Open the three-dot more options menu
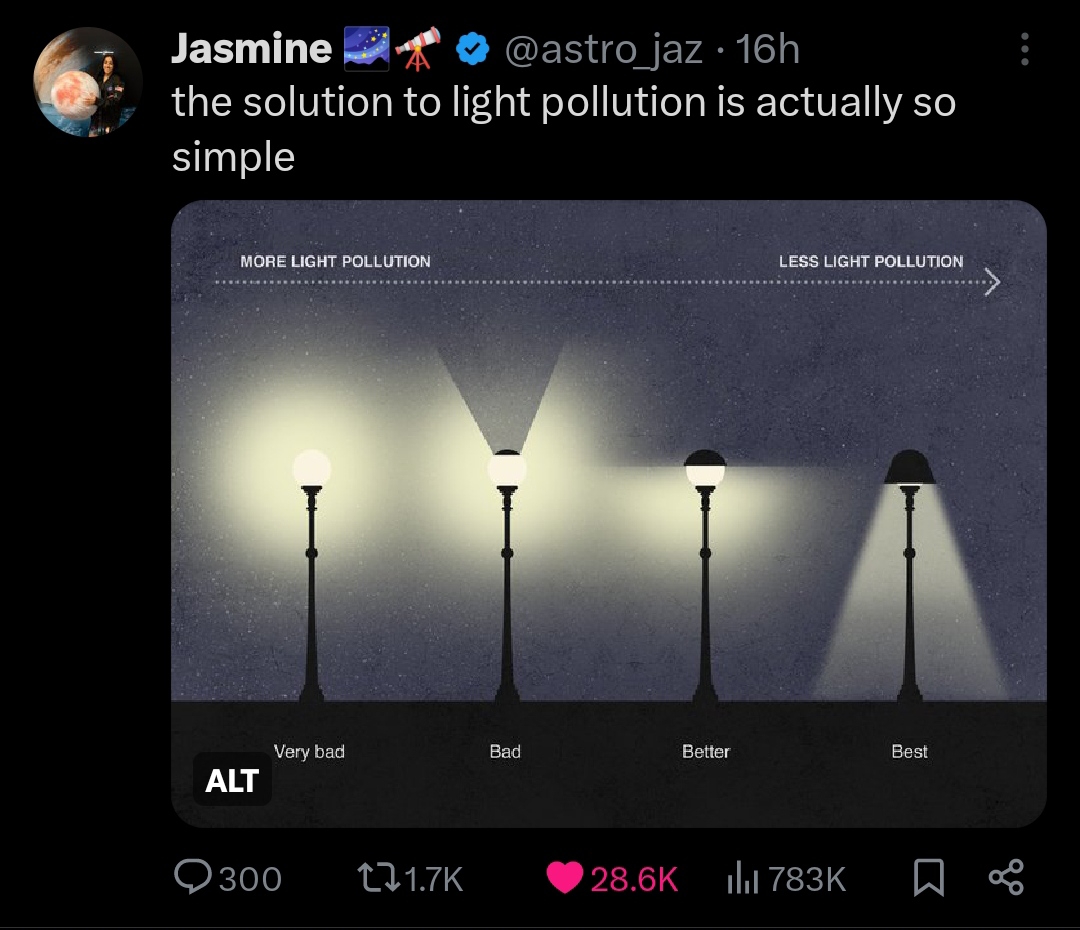Screen dimensions: 1080x930 pos(1025,50)
